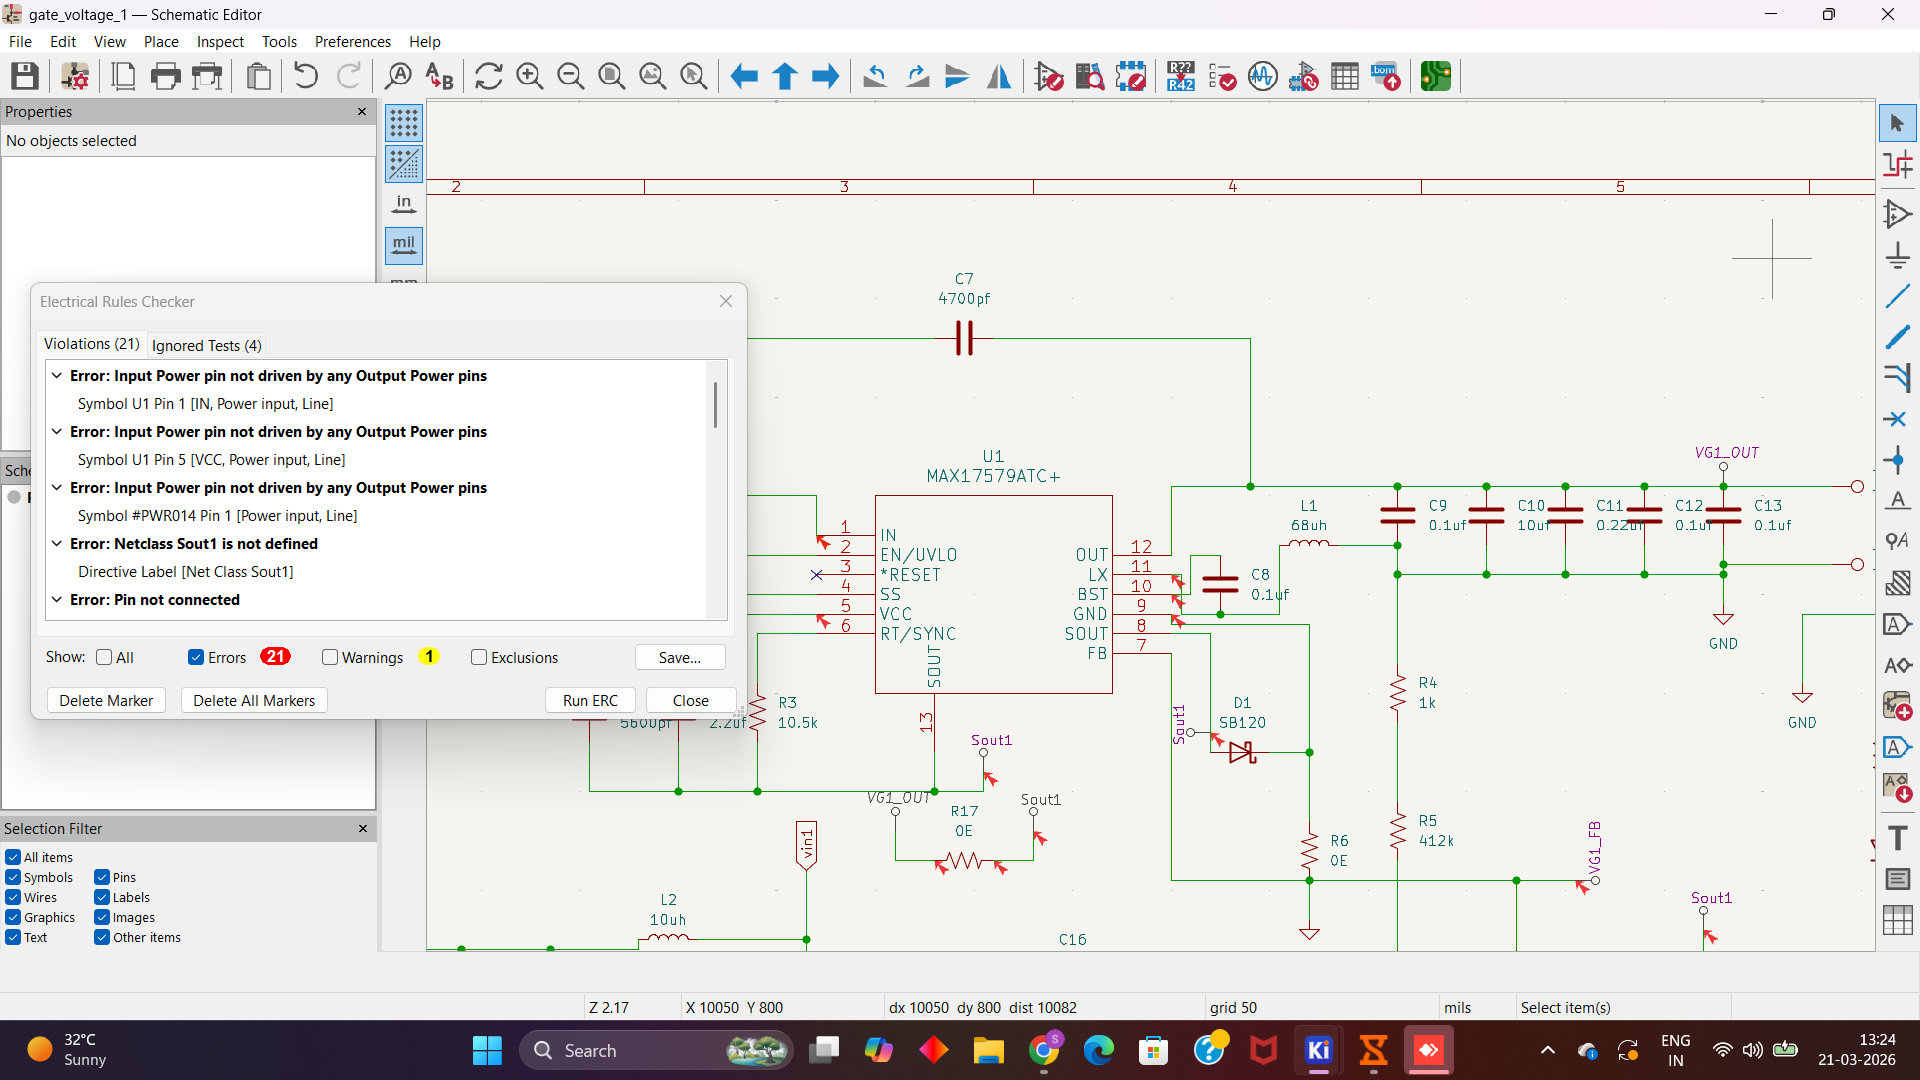Collapse the Pin not connected error
The height and width of the screenshot is (1080, 1920).
[x=57, y=600]
